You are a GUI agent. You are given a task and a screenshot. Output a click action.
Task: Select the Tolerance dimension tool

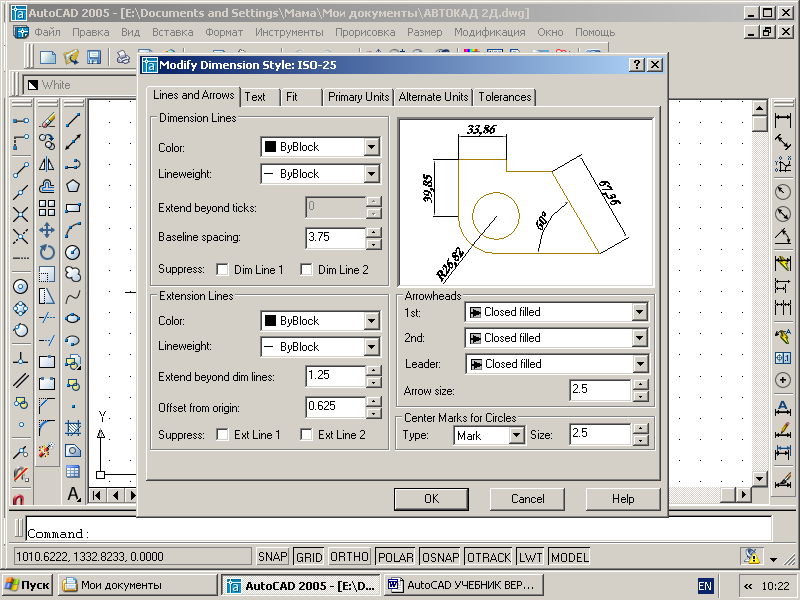click(x=783, y=358)
